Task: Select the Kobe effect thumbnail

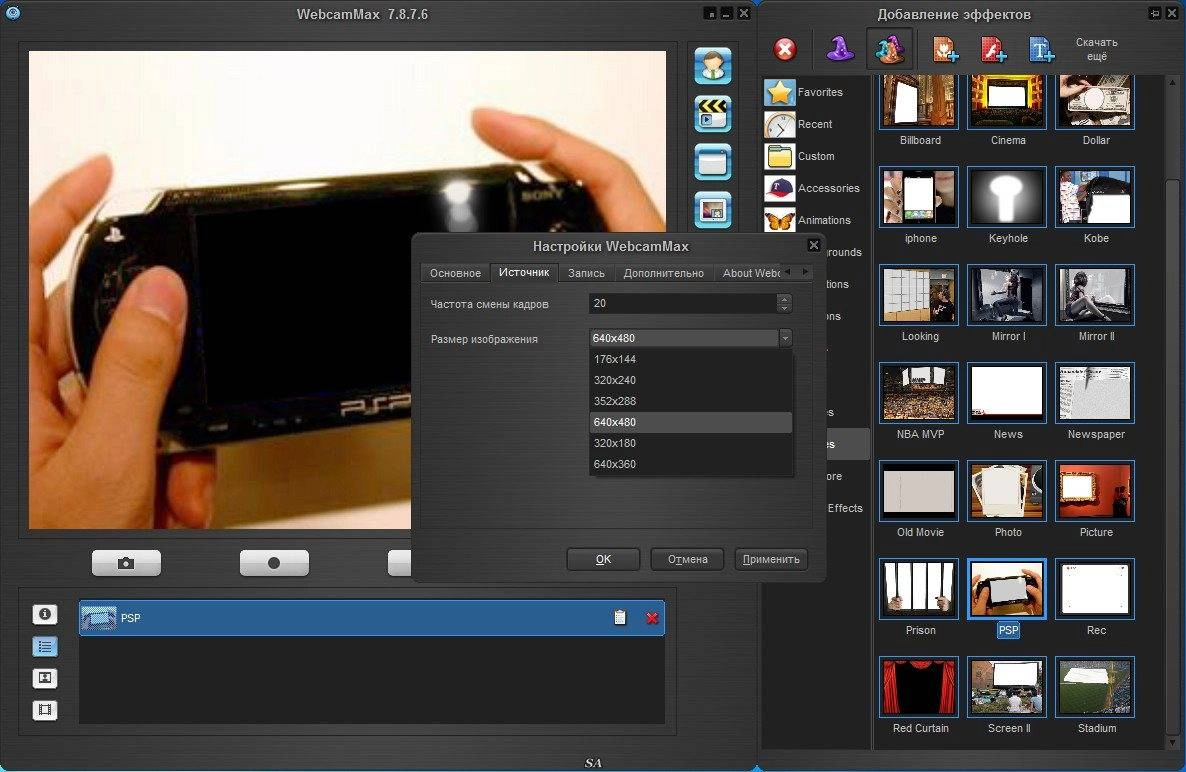Action: coord(1095,197)
